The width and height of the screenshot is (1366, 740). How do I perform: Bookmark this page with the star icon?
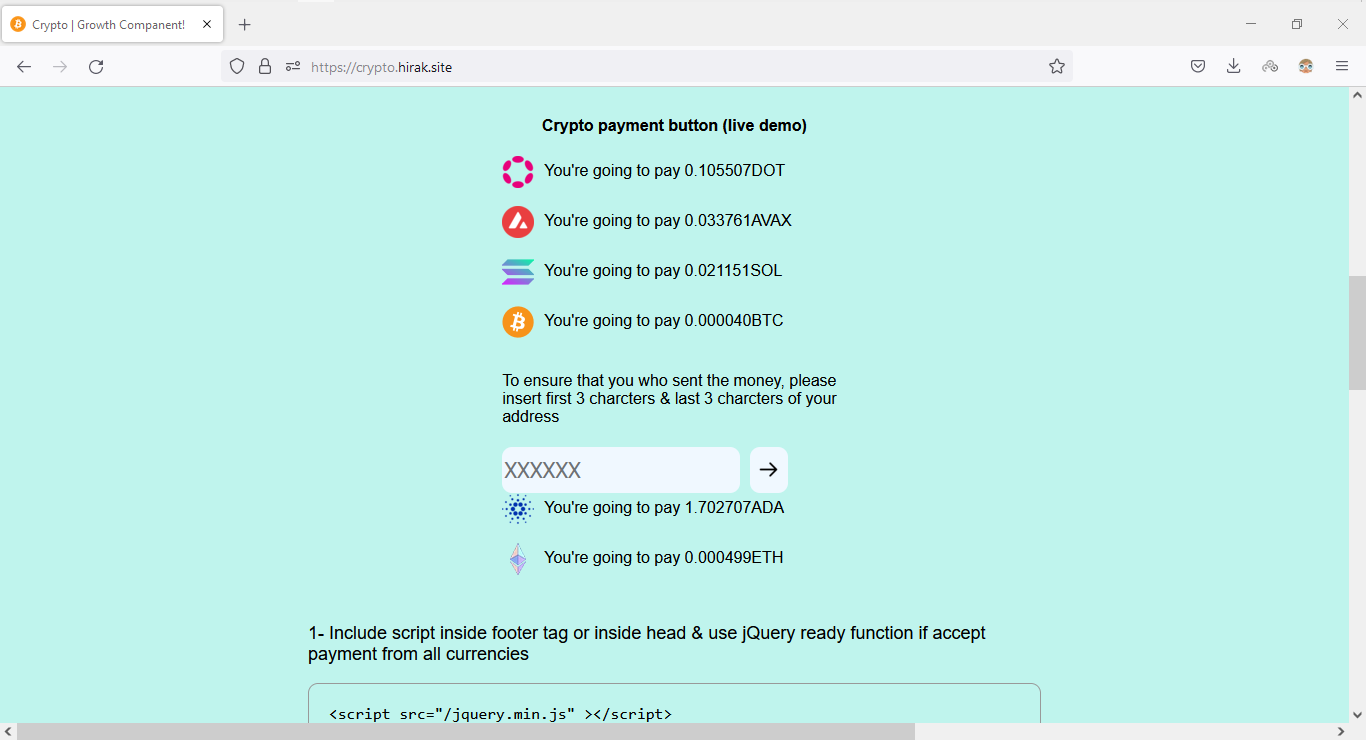click(1057, 67)
